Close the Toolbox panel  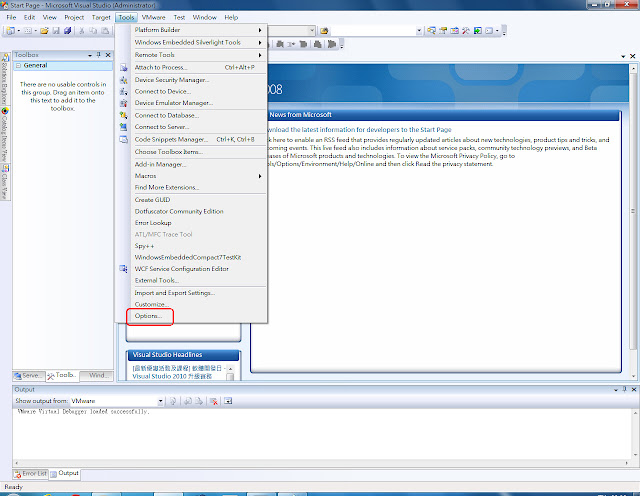pos(108,55)
